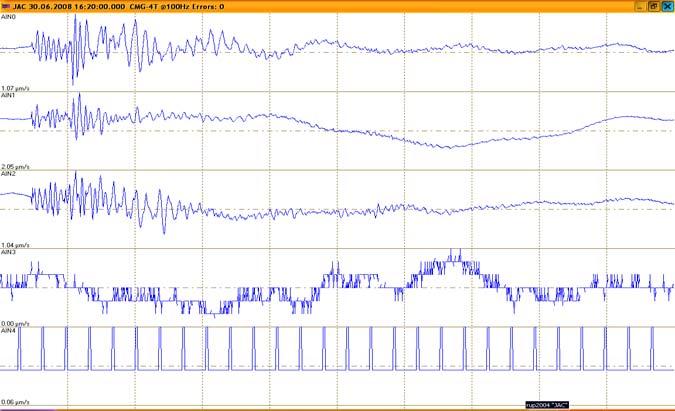
Task: Minimize the JAC waveform window
Action: pos(640,6)
